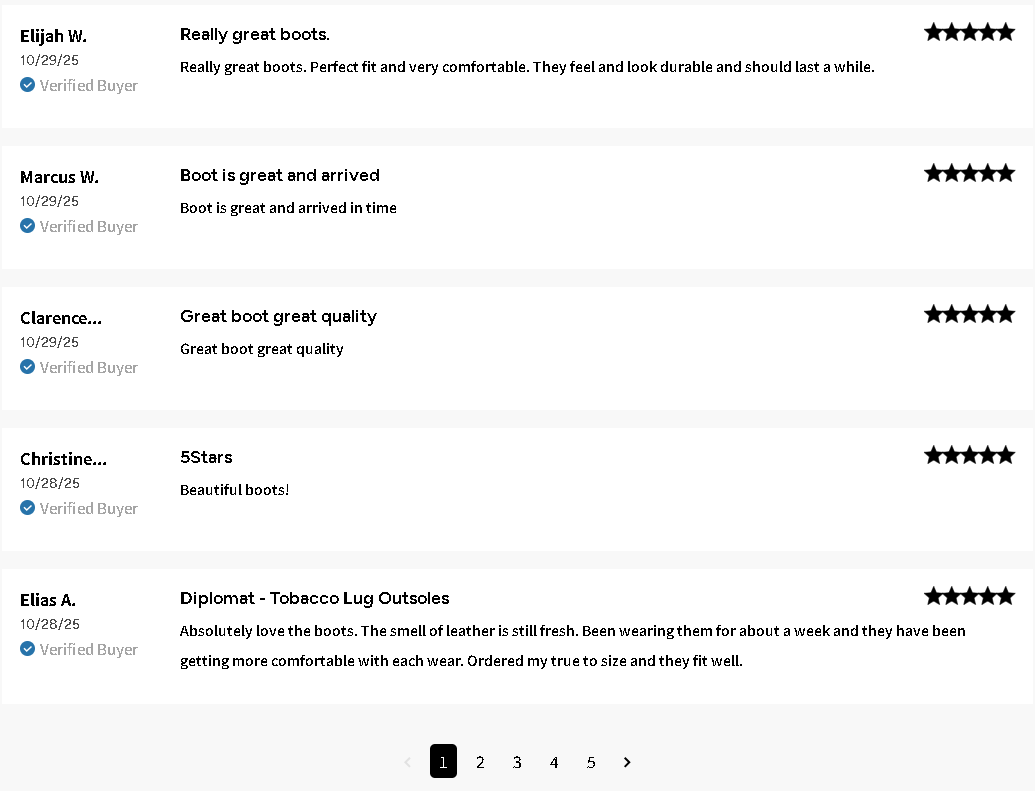Click the previous page arrow
The width and height of the screenshot is (1035, 791).
pos(407,762)
